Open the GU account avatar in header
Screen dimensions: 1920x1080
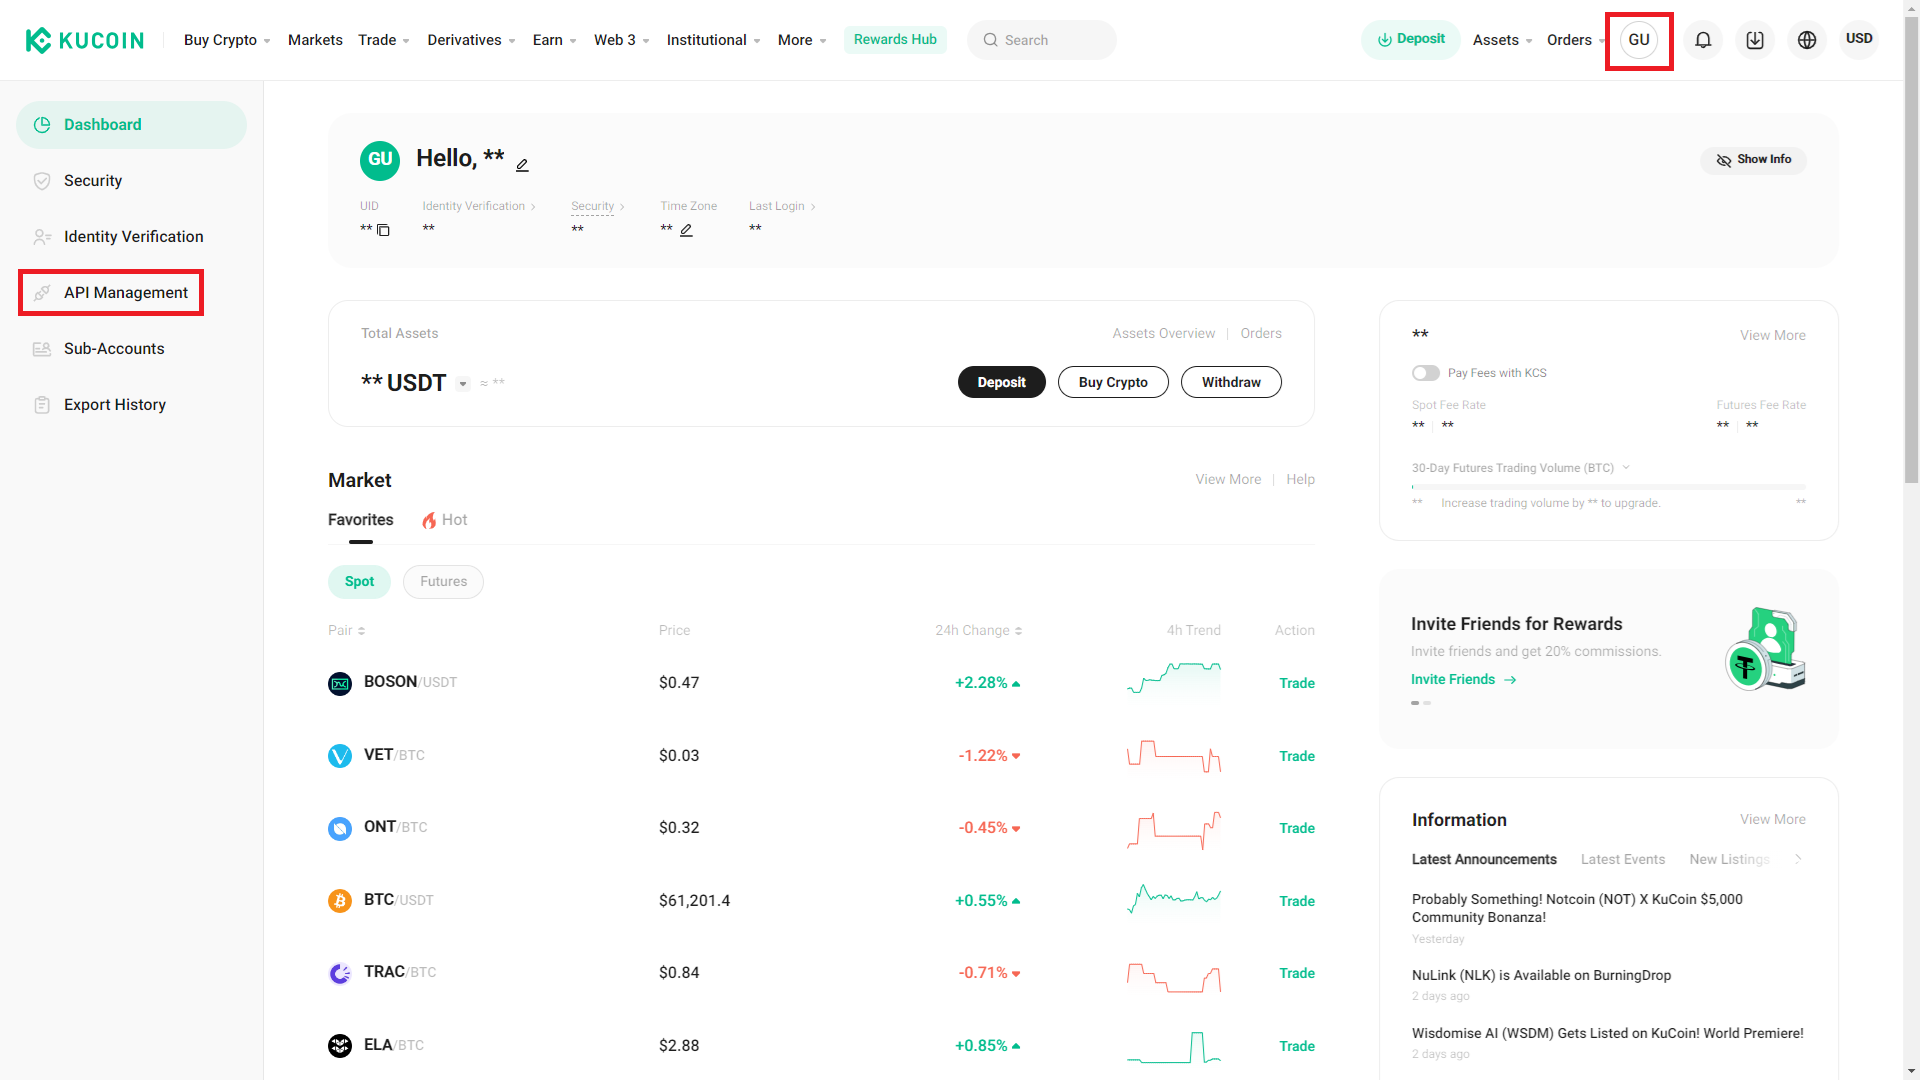[x=1639, y=40]
